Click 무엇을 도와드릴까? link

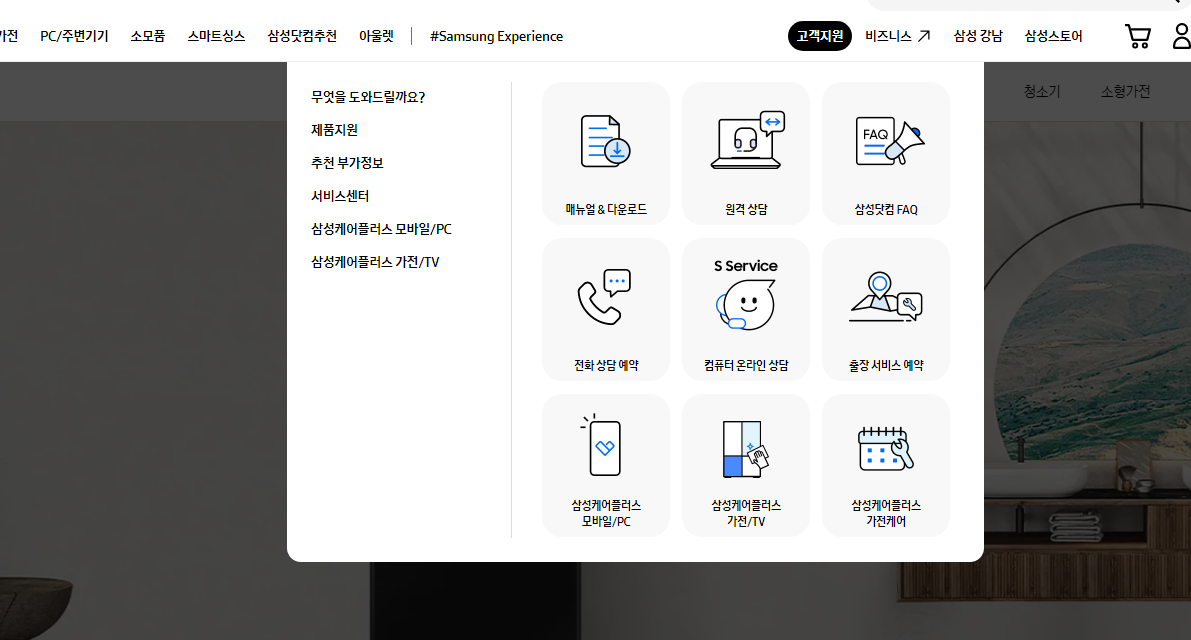368,97
